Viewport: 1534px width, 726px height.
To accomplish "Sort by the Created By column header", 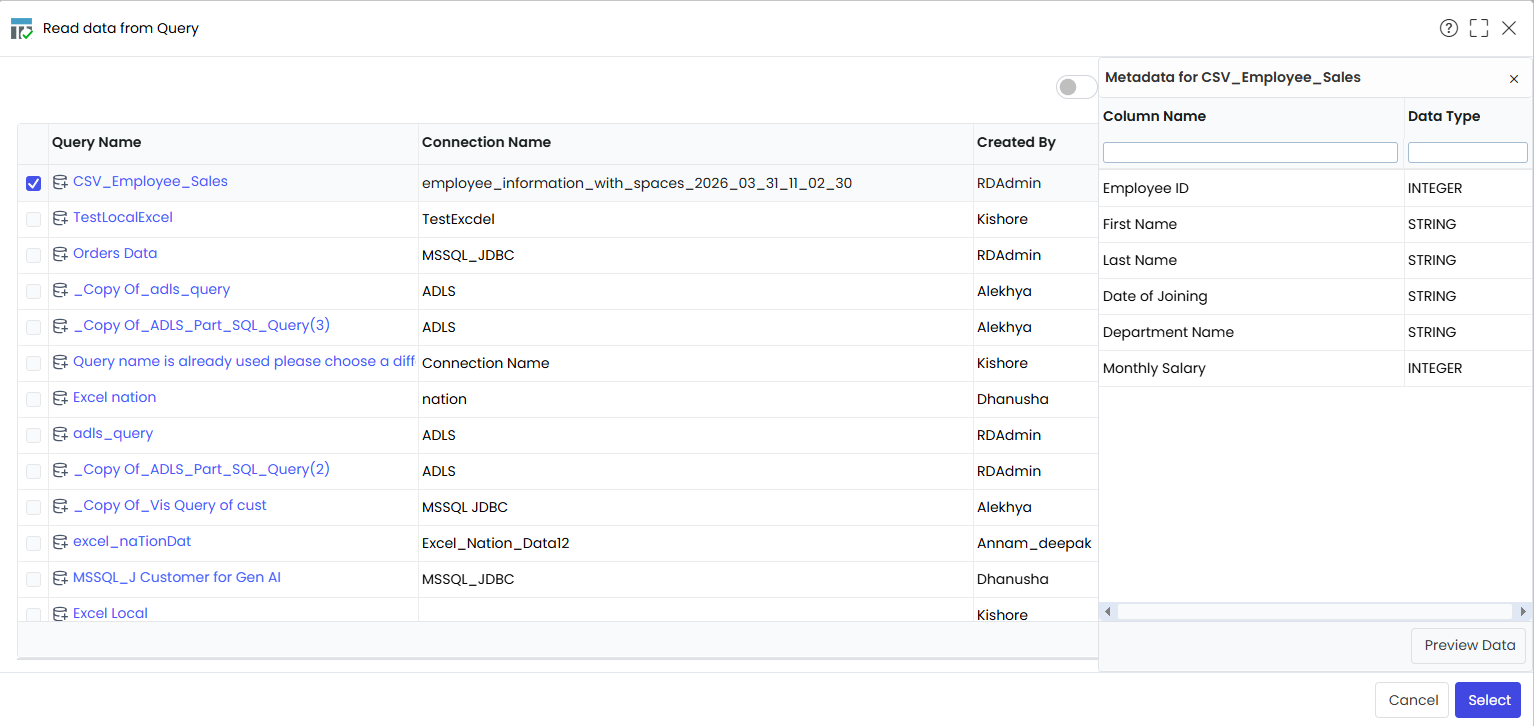I will click(1016, 142).
